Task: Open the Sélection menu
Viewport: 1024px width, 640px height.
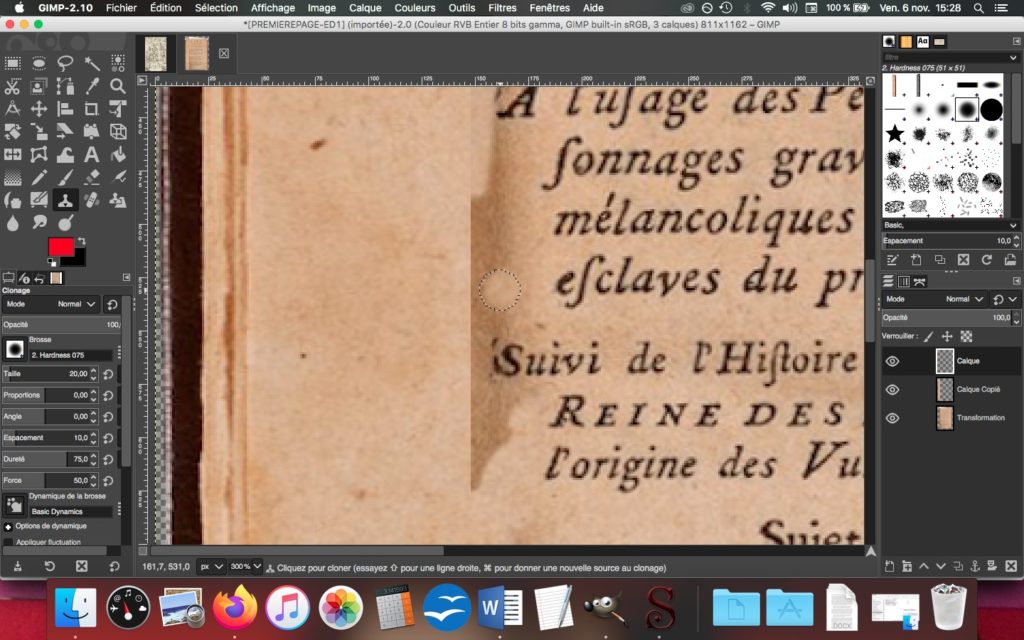Action: (x=216, y=8)
